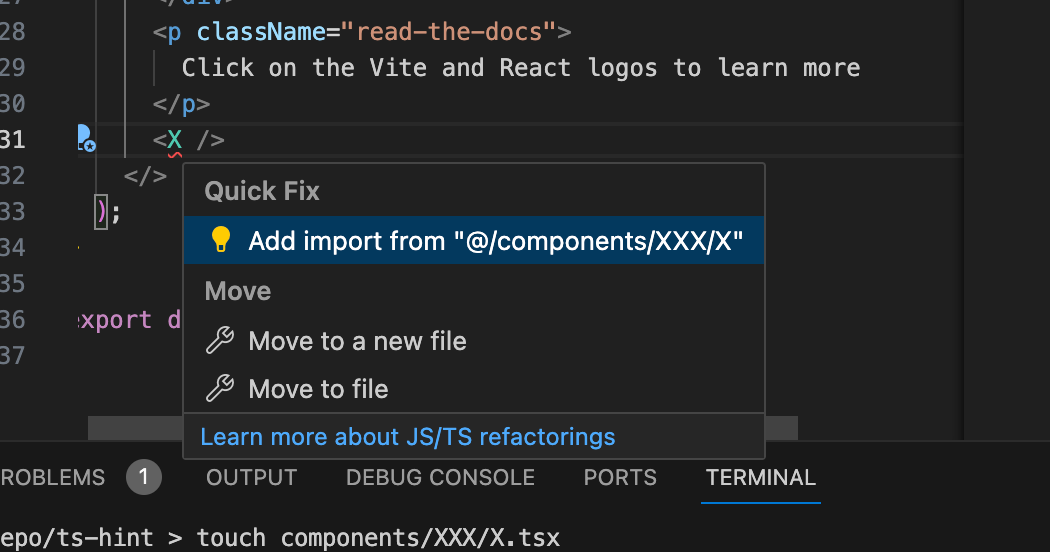Click the editor's horizontal scrollbar thumb
The image size is (1050, 552).
pyautogui.click(x=136, y=428)
